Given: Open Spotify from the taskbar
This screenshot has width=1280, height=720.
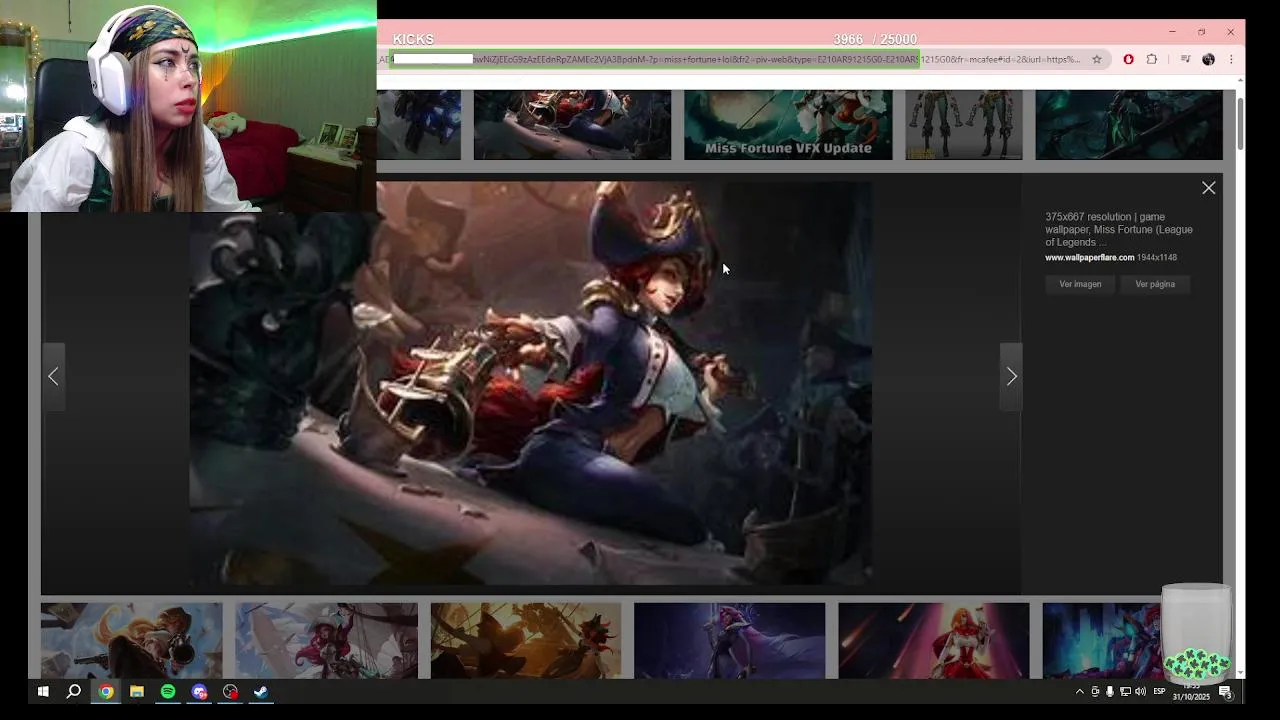Looking at the screenshot, I should pos(168,691).
